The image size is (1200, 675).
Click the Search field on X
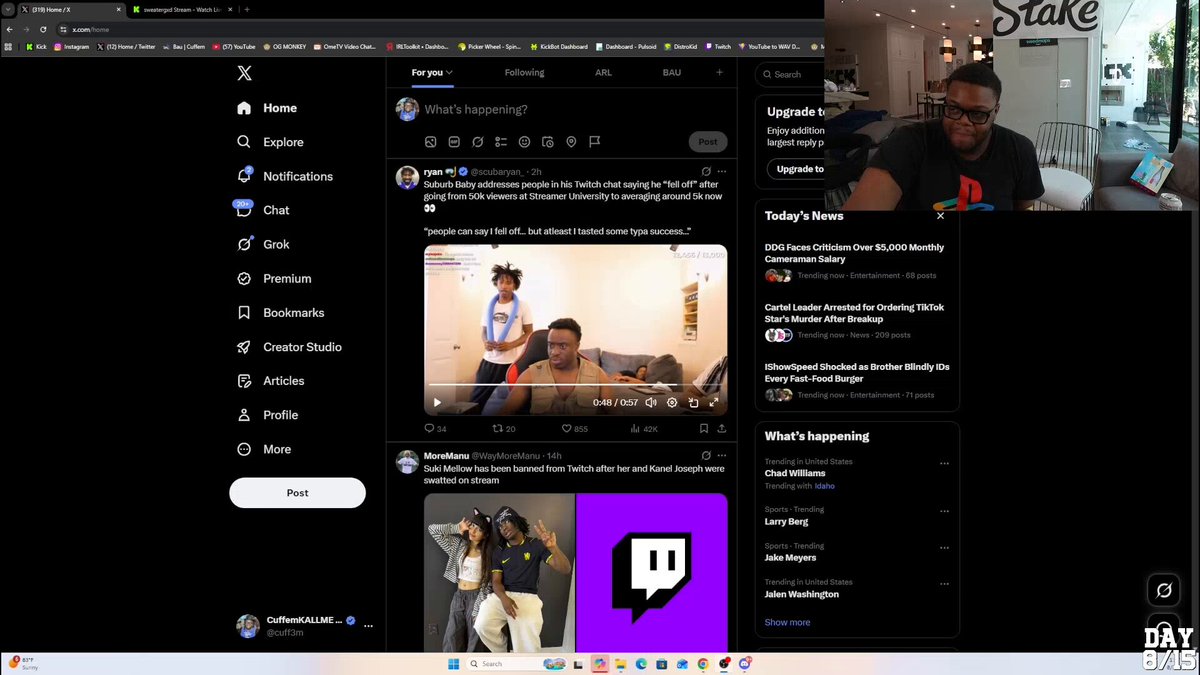pyautogui.click(x=790, y=74)
